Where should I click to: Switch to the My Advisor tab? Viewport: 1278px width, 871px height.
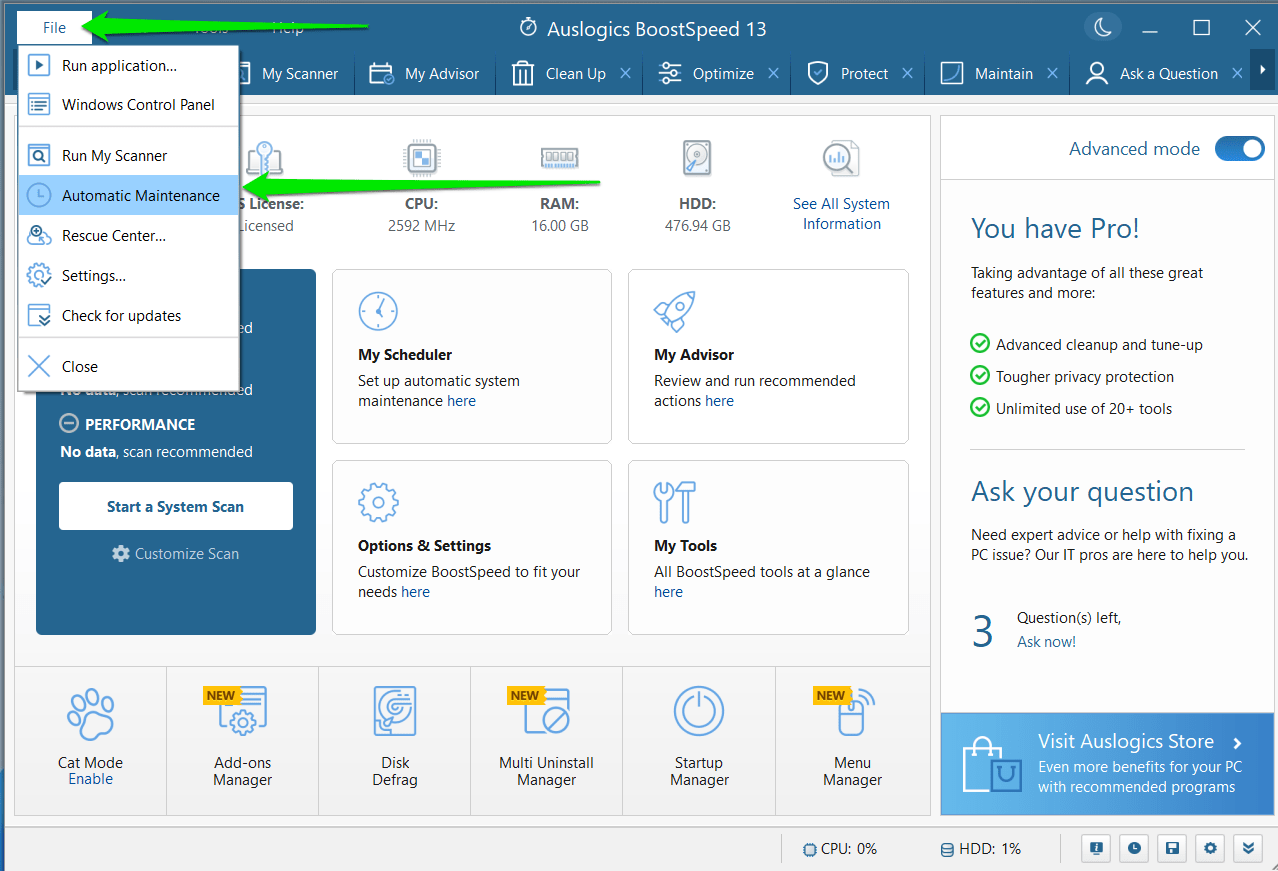click(425, 74)
